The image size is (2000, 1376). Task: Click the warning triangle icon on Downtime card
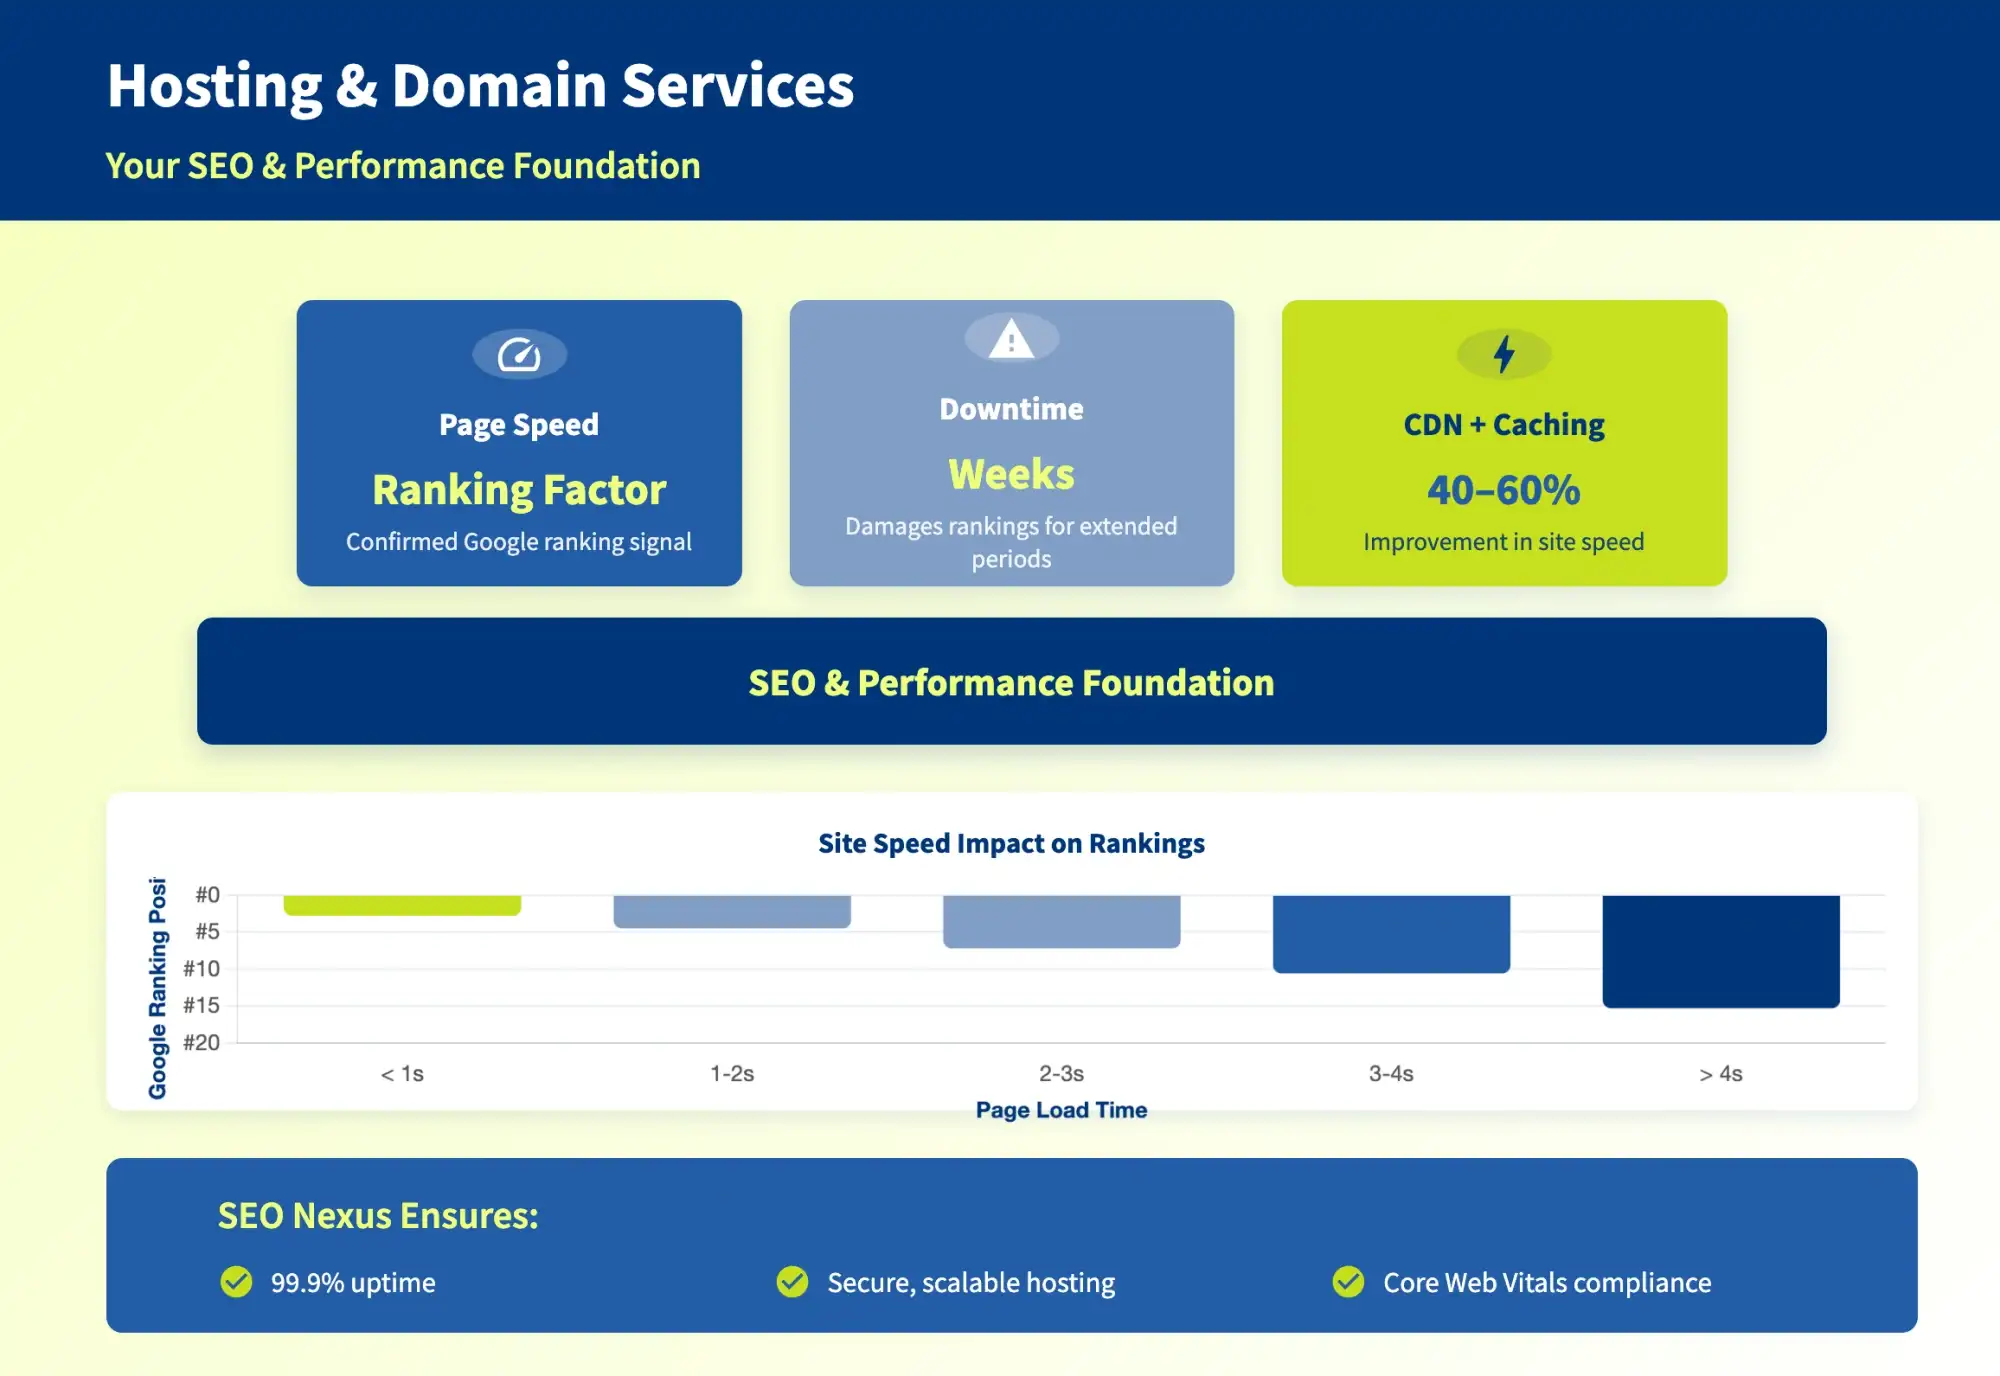click(1012, 339)
